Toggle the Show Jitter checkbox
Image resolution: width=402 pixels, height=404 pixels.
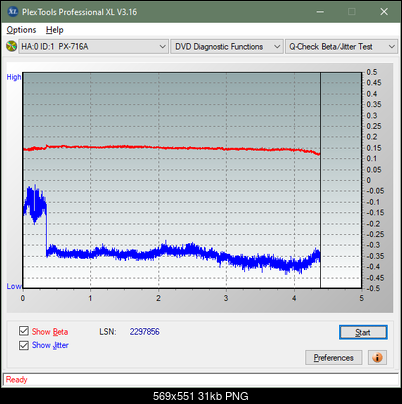(x=24, y=345)
